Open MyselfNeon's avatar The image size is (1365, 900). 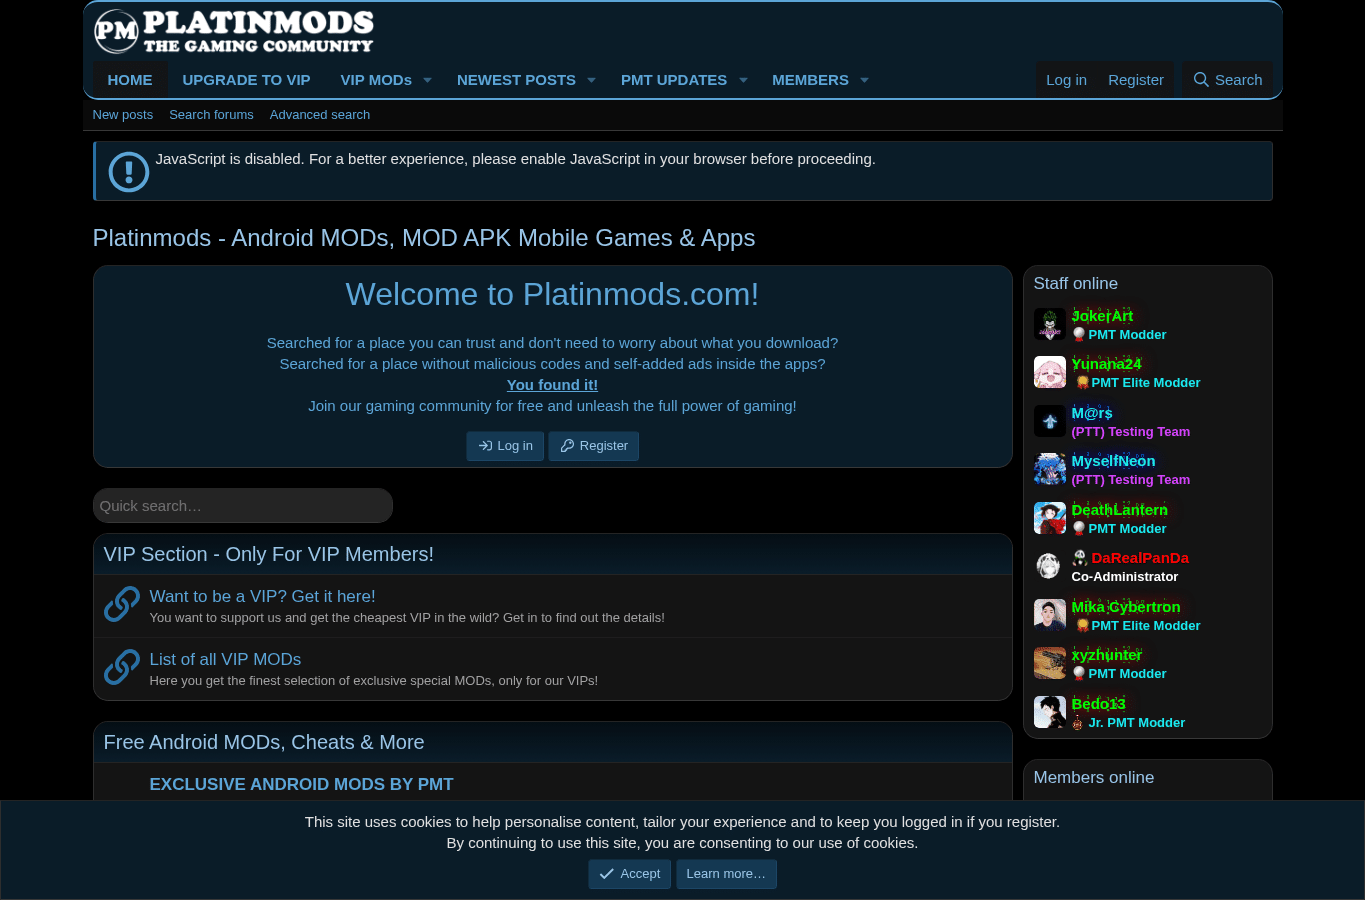pyautogui.click(x=1050, y=469)
